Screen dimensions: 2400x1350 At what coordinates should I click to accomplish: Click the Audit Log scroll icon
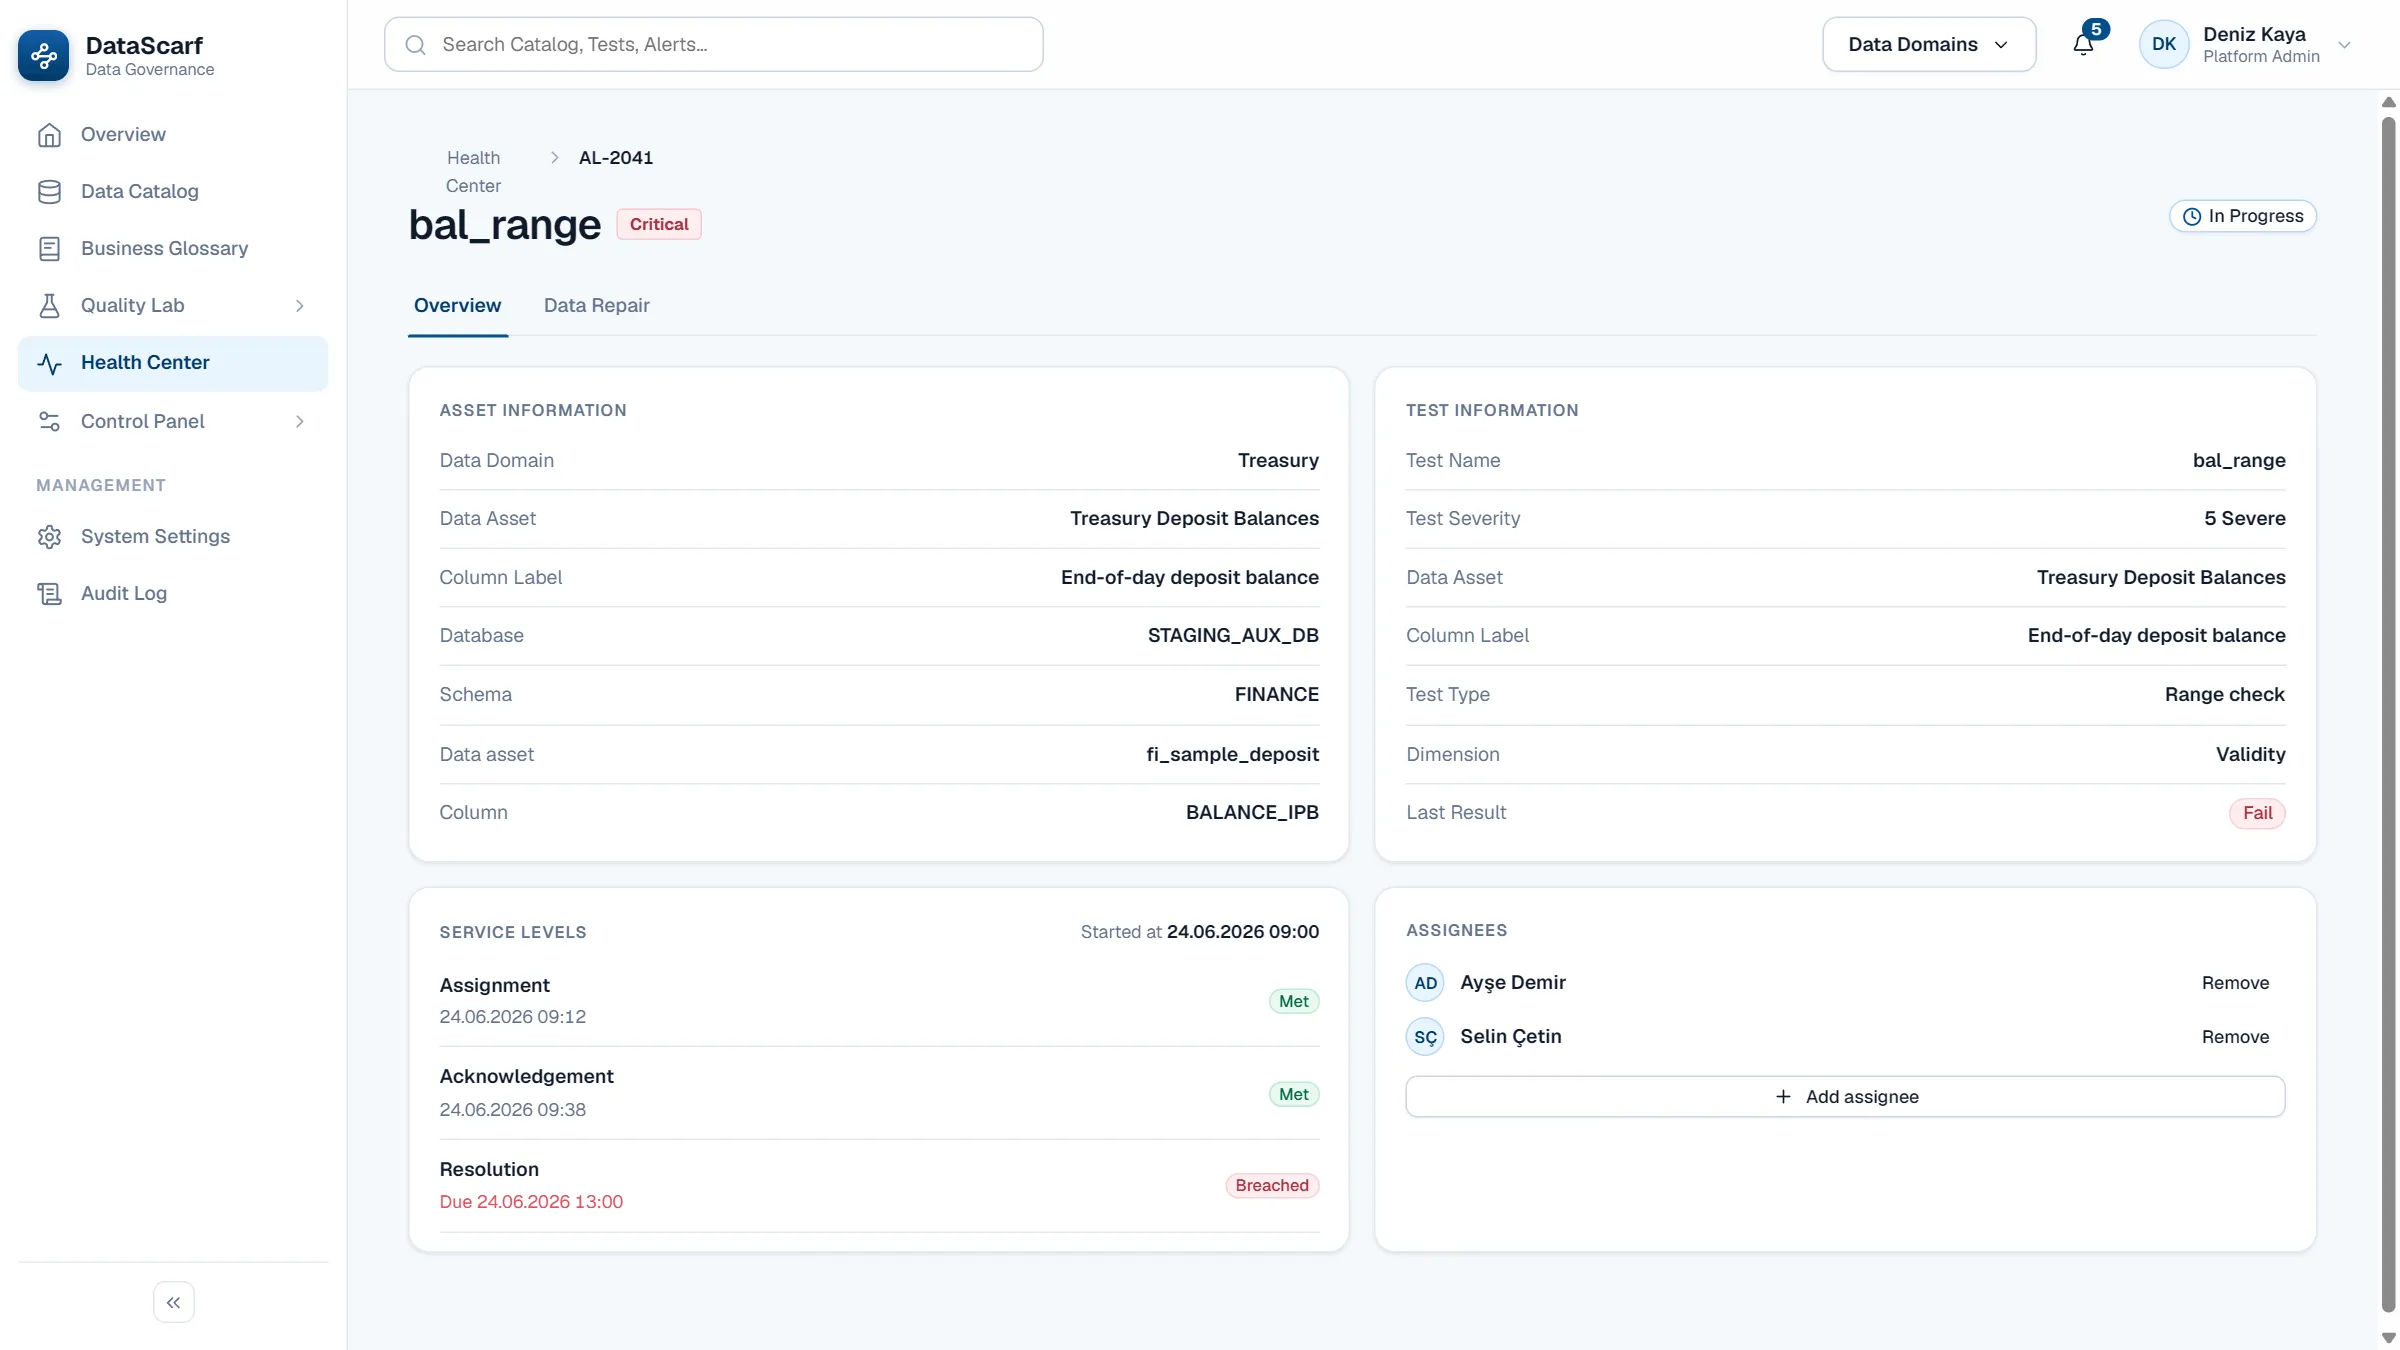[x=49, y=594]
